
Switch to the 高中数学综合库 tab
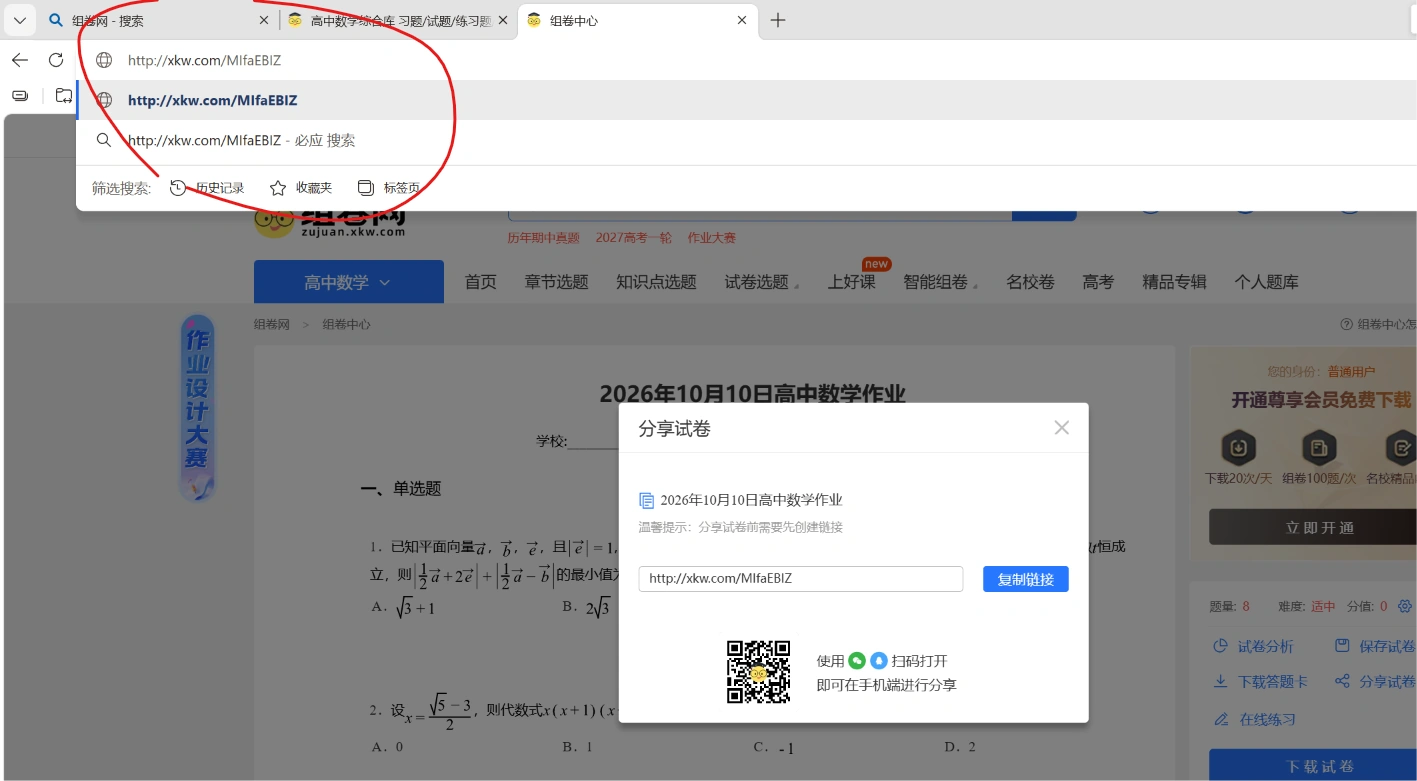(x=398, y=20)
